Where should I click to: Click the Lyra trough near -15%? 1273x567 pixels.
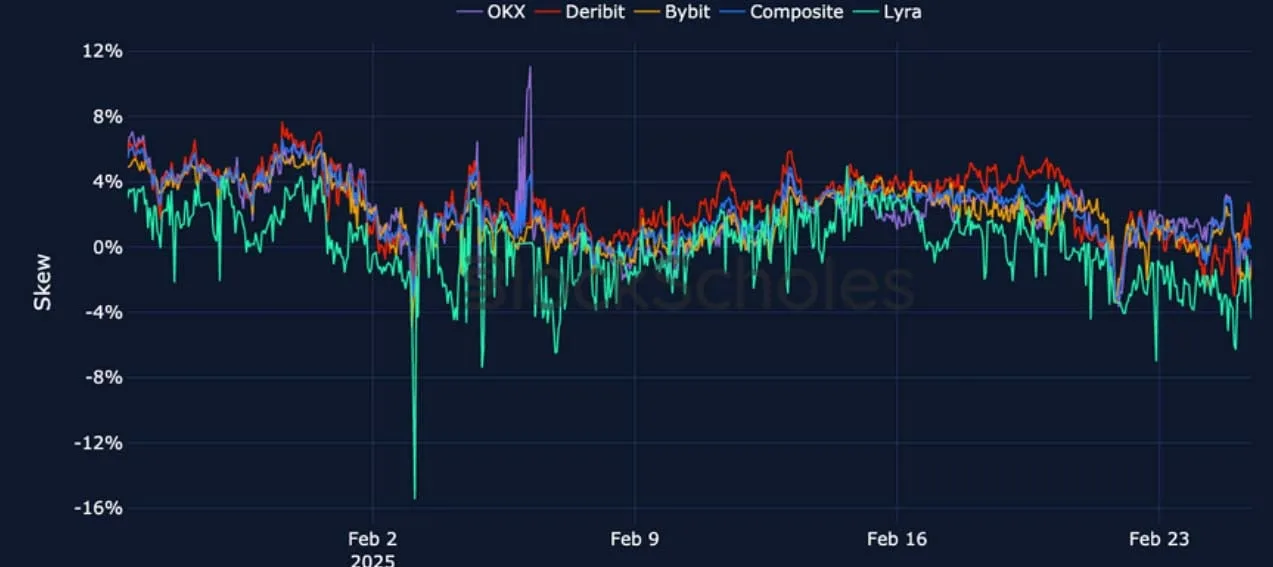415,497
